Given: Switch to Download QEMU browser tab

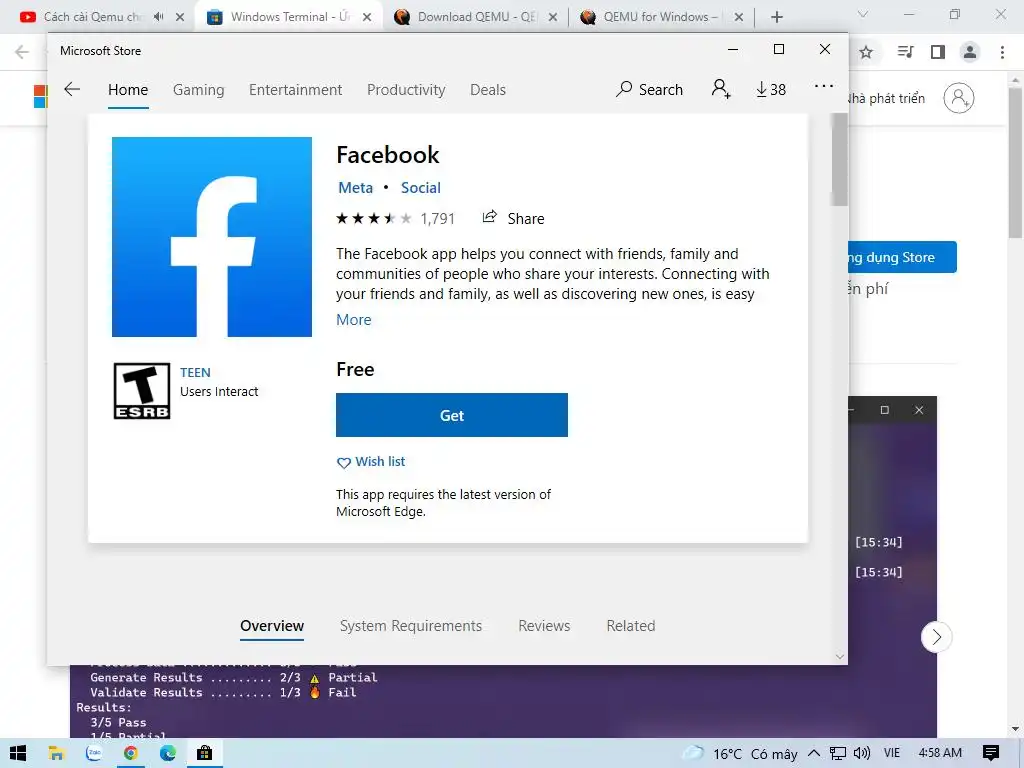Looking at the screenshot, I should 475,17.
